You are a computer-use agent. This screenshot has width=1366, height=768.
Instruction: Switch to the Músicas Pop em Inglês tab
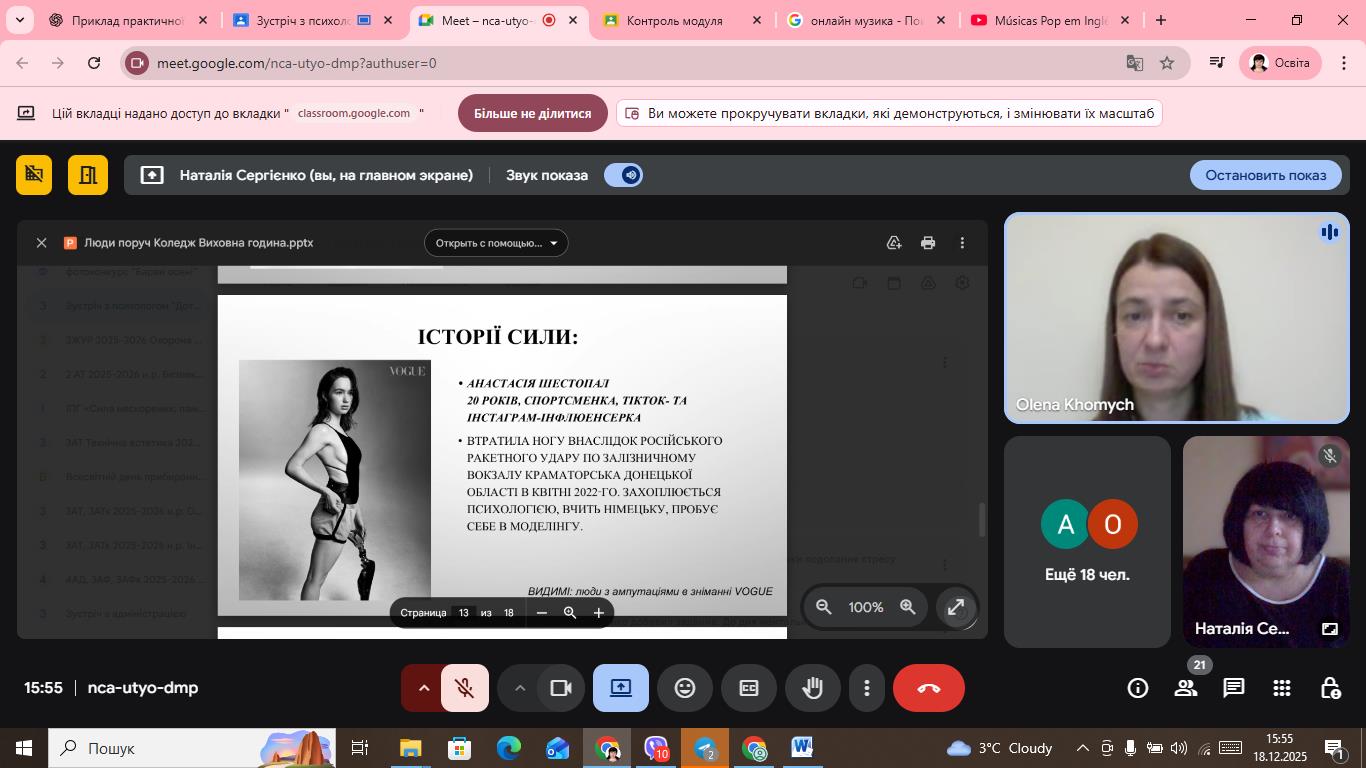pos(1048,20)
